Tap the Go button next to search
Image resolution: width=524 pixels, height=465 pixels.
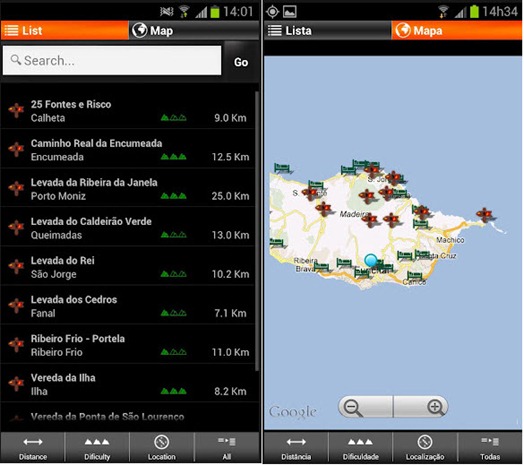[241, 62]
